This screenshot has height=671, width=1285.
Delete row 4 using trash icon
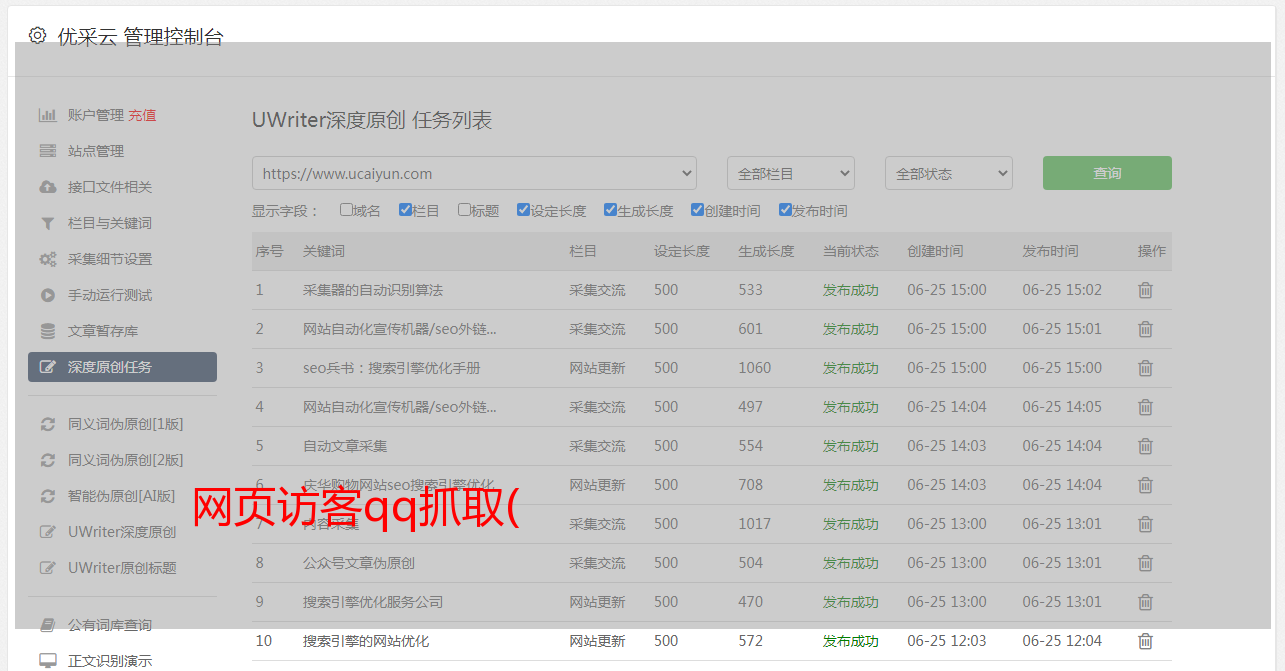[1146, 407]
